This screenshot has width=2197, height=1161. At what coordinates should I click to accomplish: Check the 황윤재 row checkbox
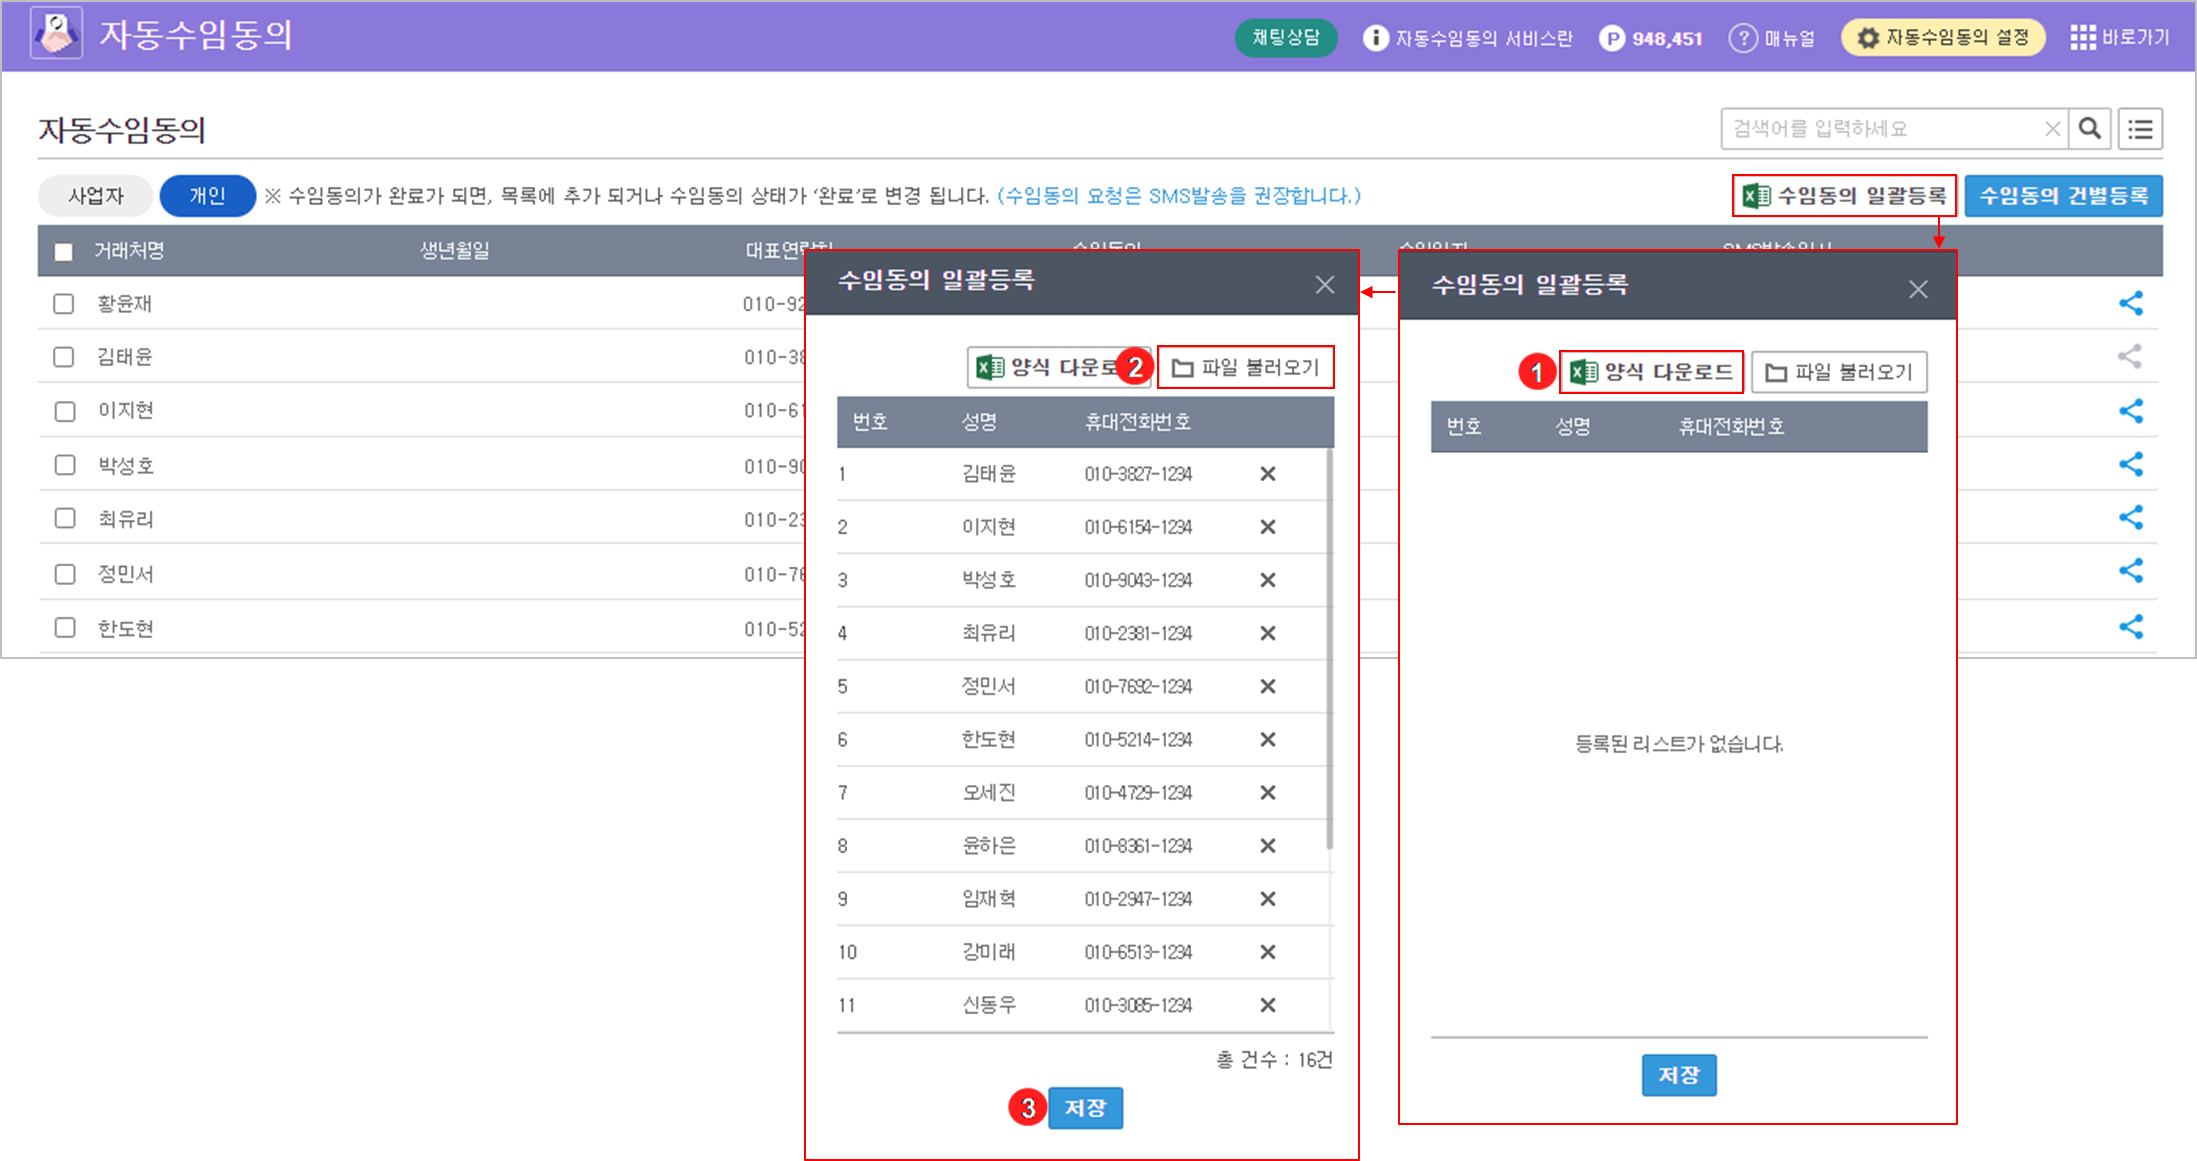point(64,304)
